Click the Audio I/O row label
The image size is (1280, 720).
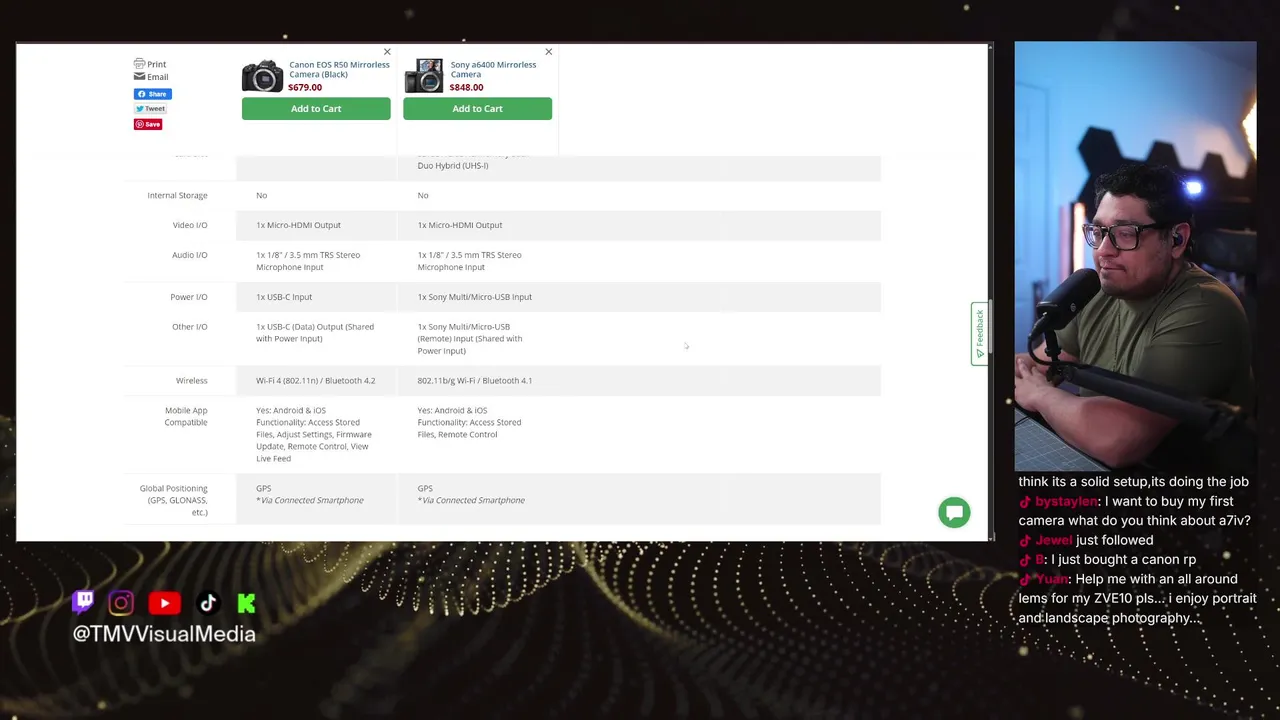pos(190,255)
